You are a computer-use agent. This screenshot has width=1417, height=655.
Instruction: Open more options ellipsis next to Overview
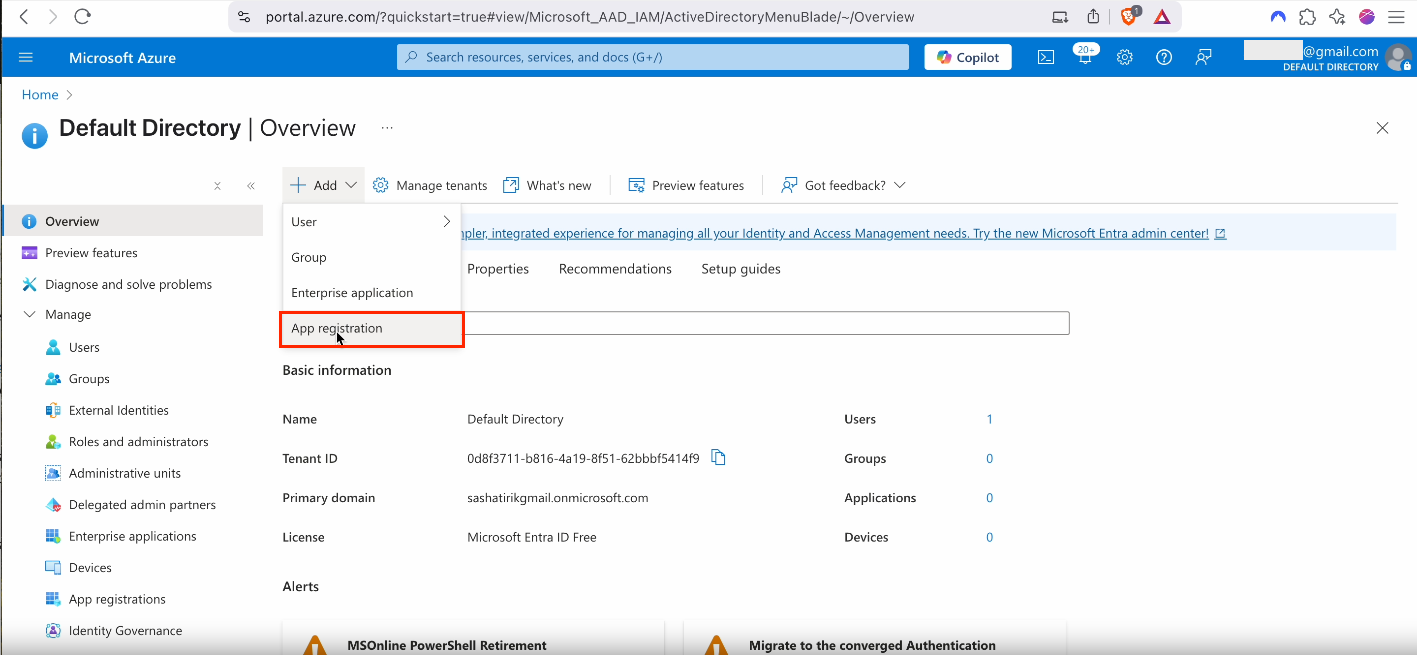pos(387,128)
